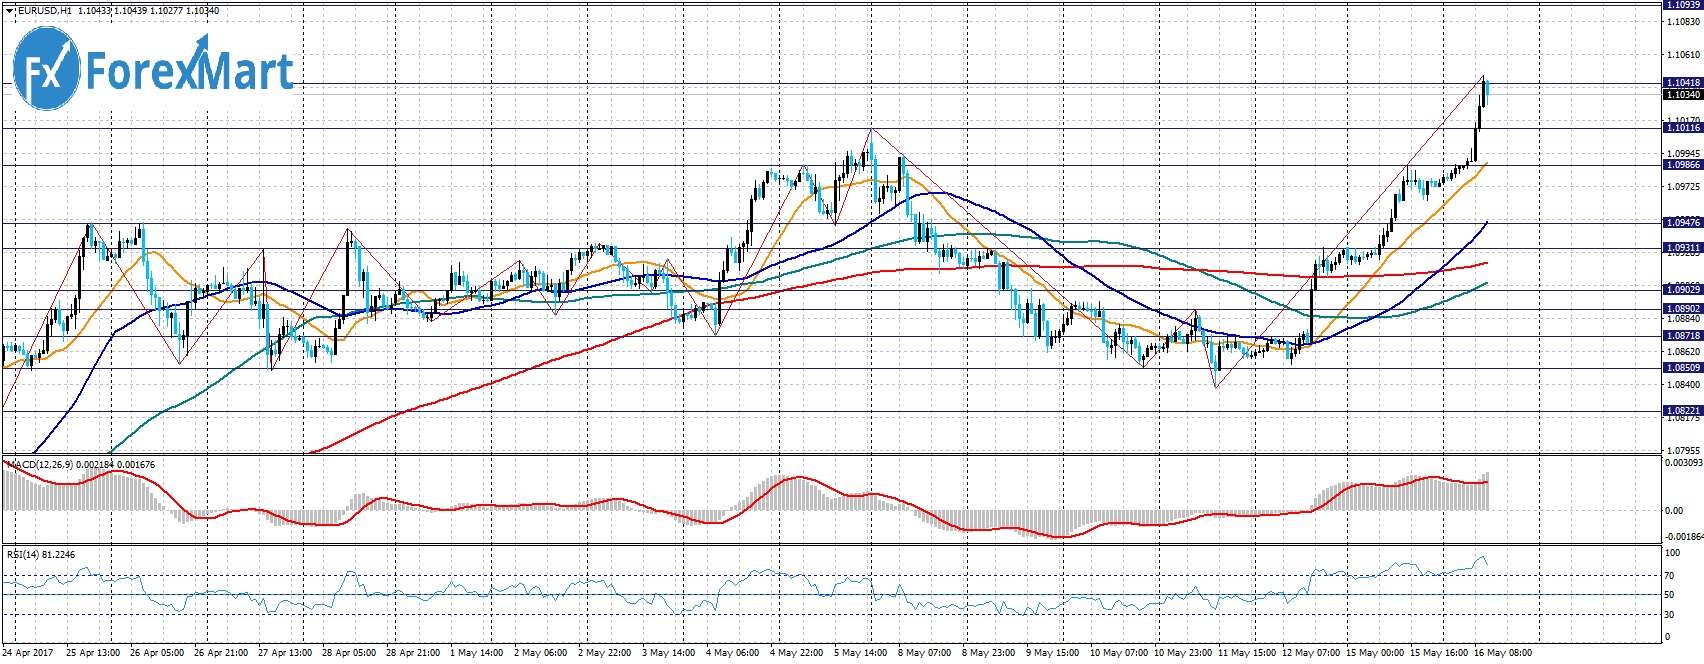Click the time axis label 16 May 08:00
Viewport: 1704px width, 664px height.
point(1503,653)
